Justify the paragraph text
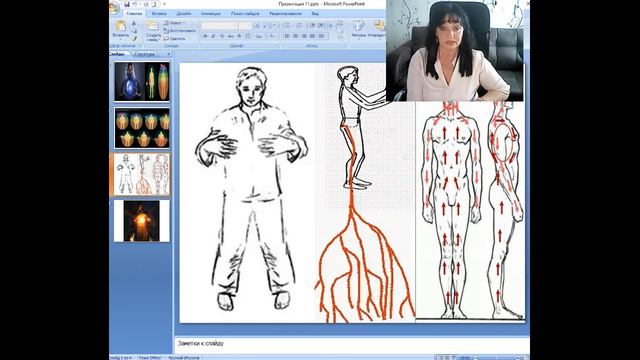Viewport: 640px width, 360px height. click(x=313, y=36)
